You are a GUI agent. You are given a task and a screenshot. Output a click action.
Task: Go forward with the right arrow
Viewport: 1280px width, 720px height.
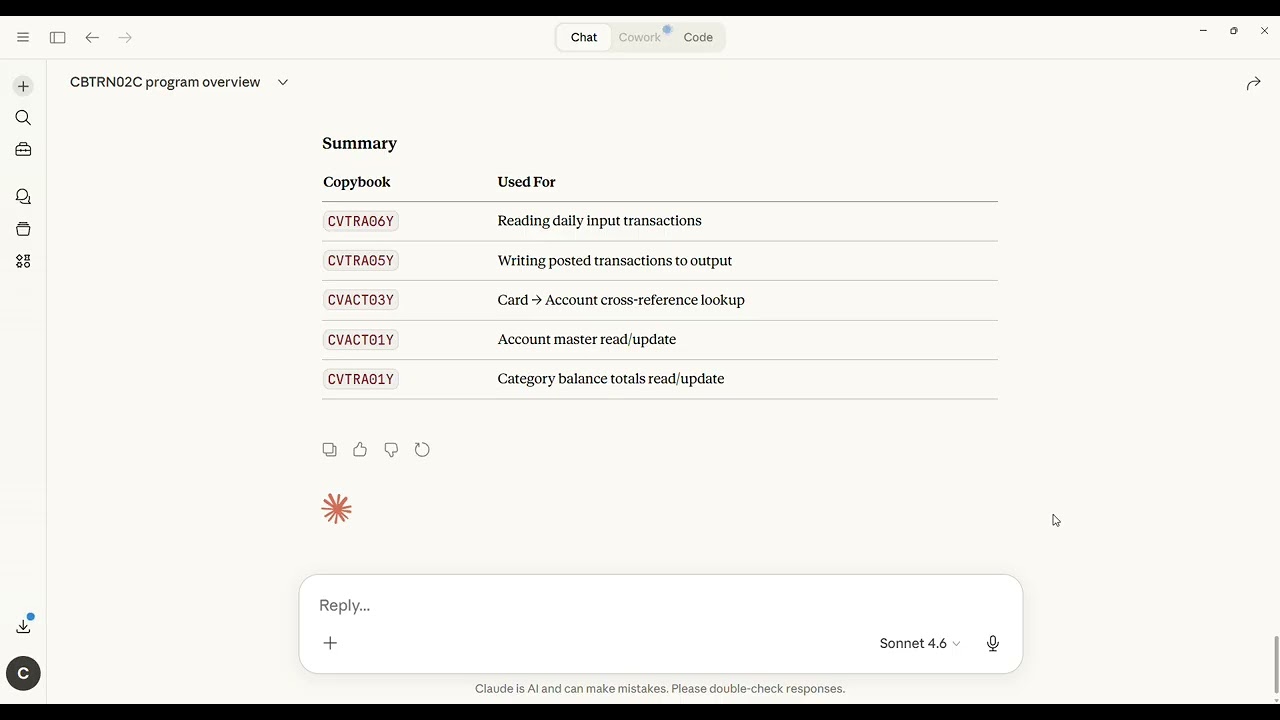coord(125,37)
